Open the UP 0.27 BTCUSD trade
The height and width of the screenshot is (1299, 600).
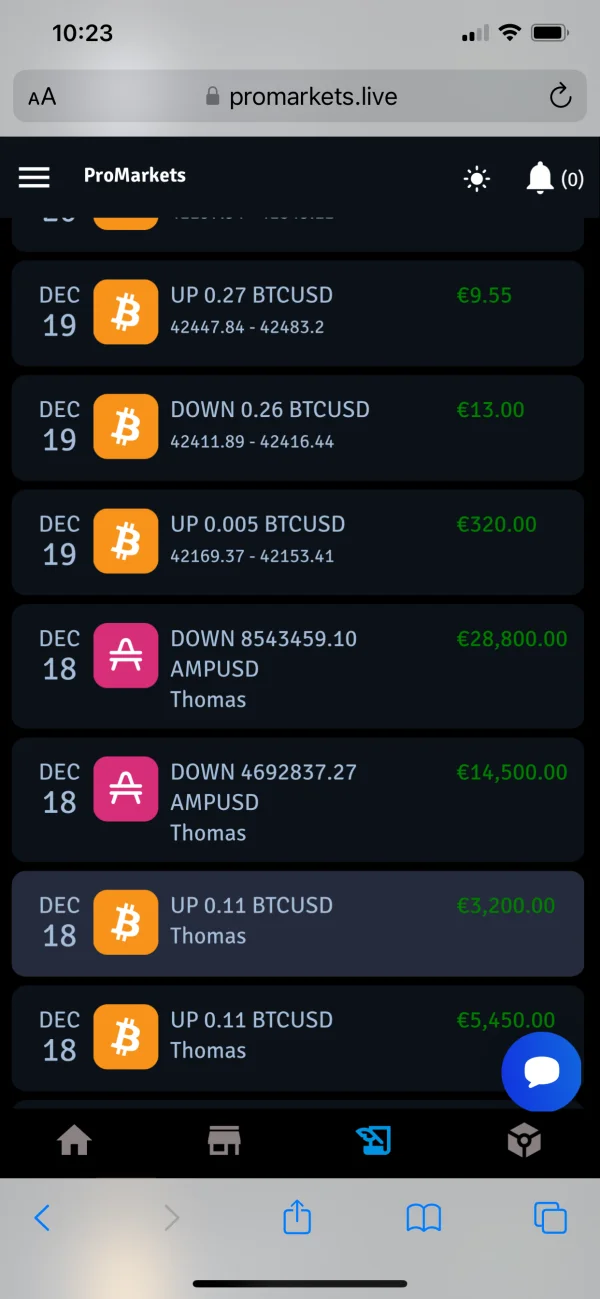point(297,311)
